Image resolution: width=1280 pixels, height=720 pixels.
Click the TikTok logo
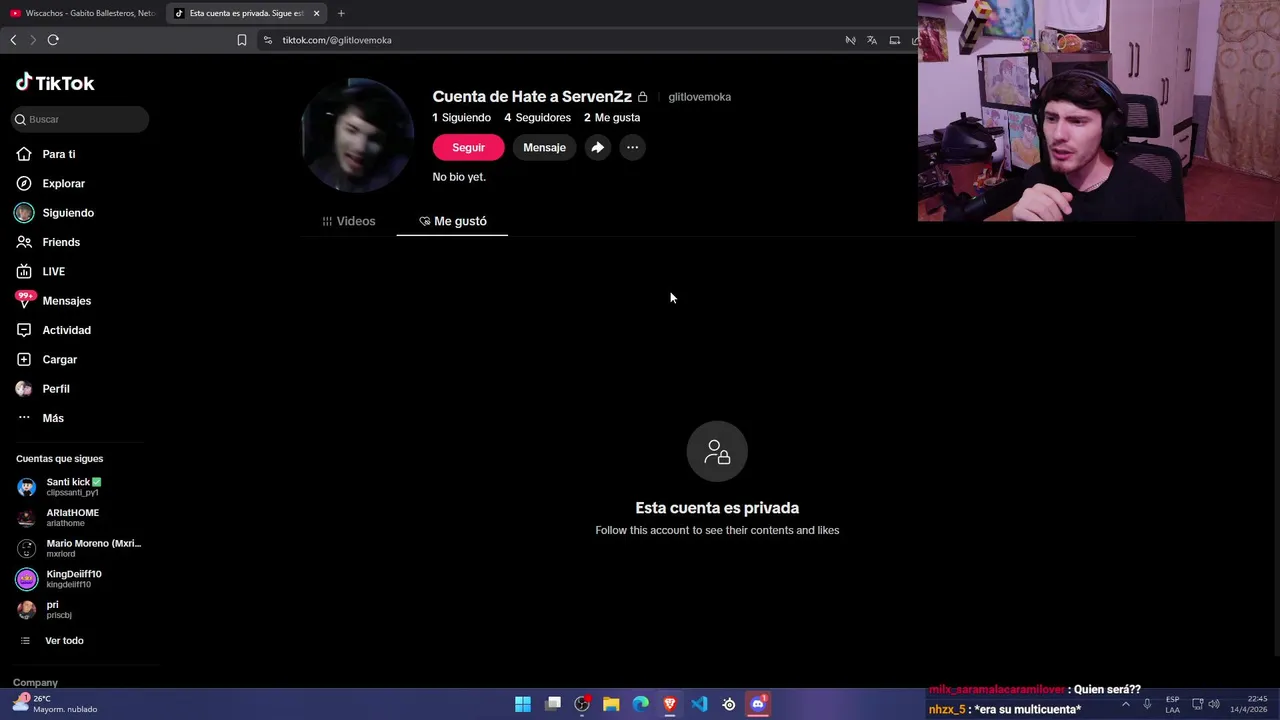pyautogui.click(x=55, y=83)
